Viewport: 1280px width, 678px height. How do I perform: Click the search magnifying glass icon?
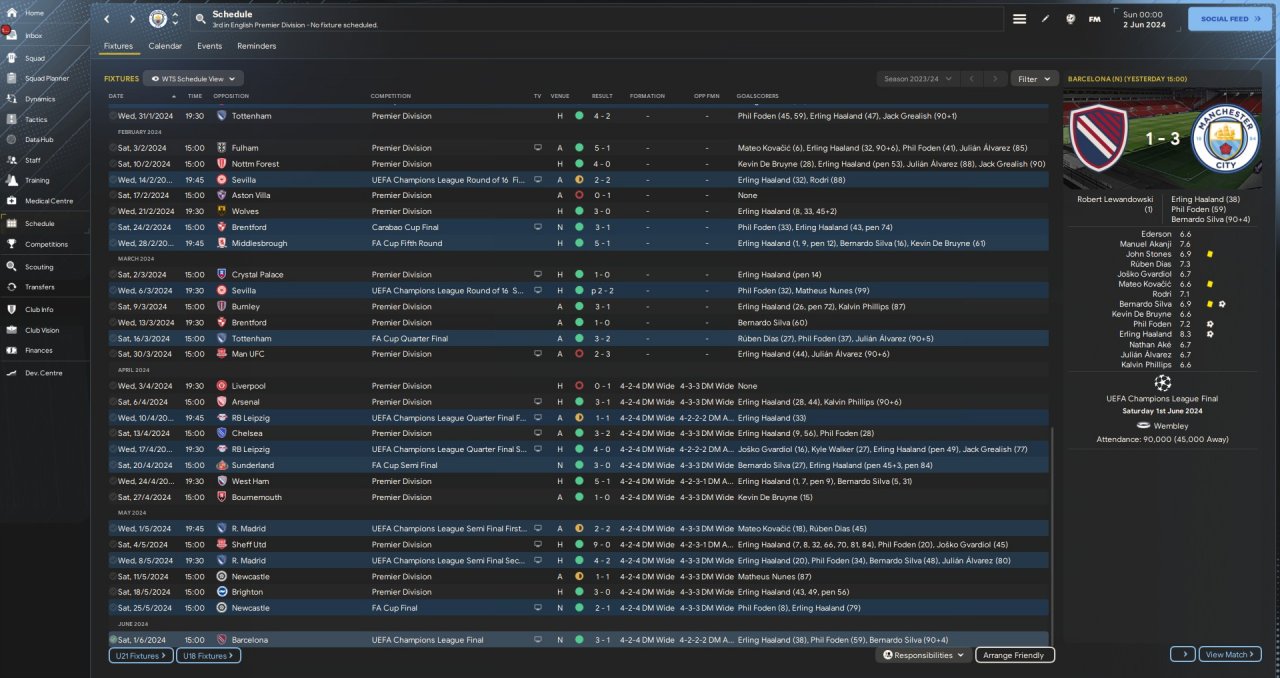pyautogui.click(x=200, y=19)
